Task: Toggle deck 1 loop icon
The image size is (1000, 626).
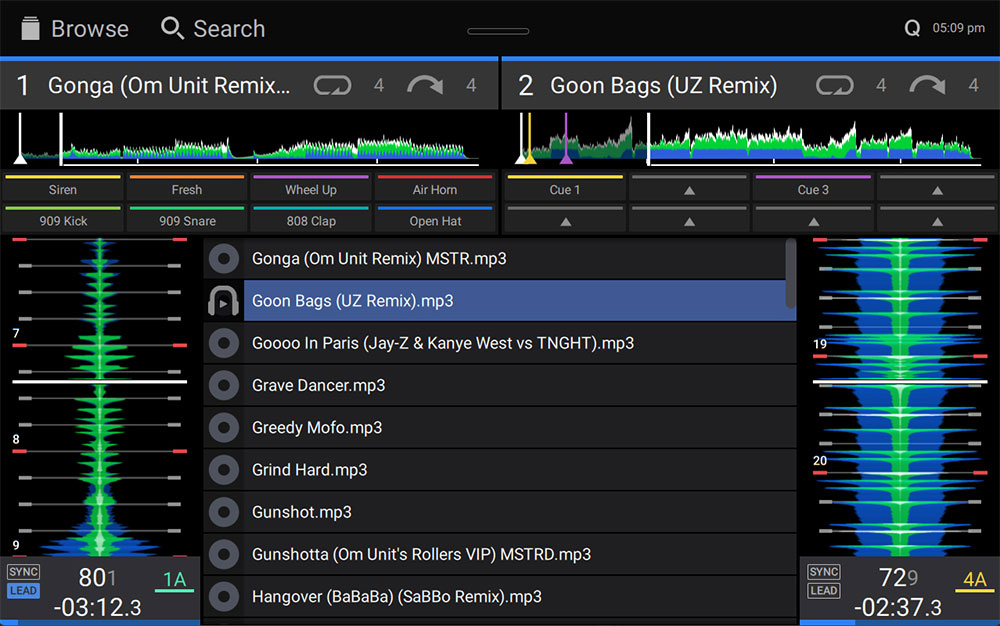Action: [332, 86]
